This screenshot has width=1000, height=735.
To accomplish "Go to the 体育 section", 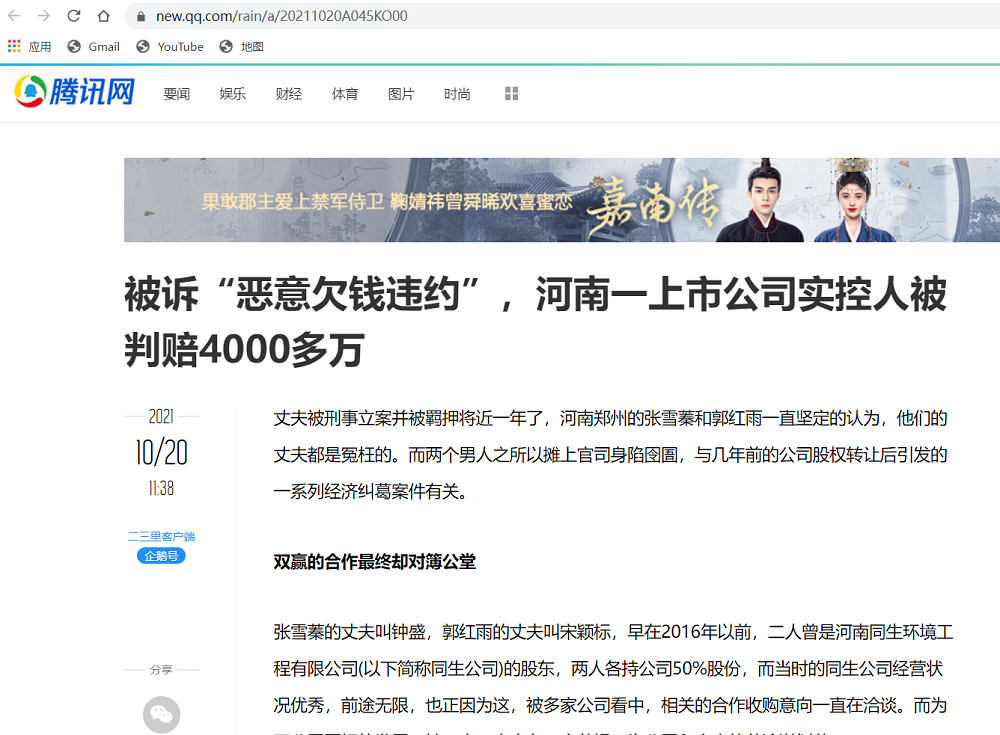I will coord(345,94).
